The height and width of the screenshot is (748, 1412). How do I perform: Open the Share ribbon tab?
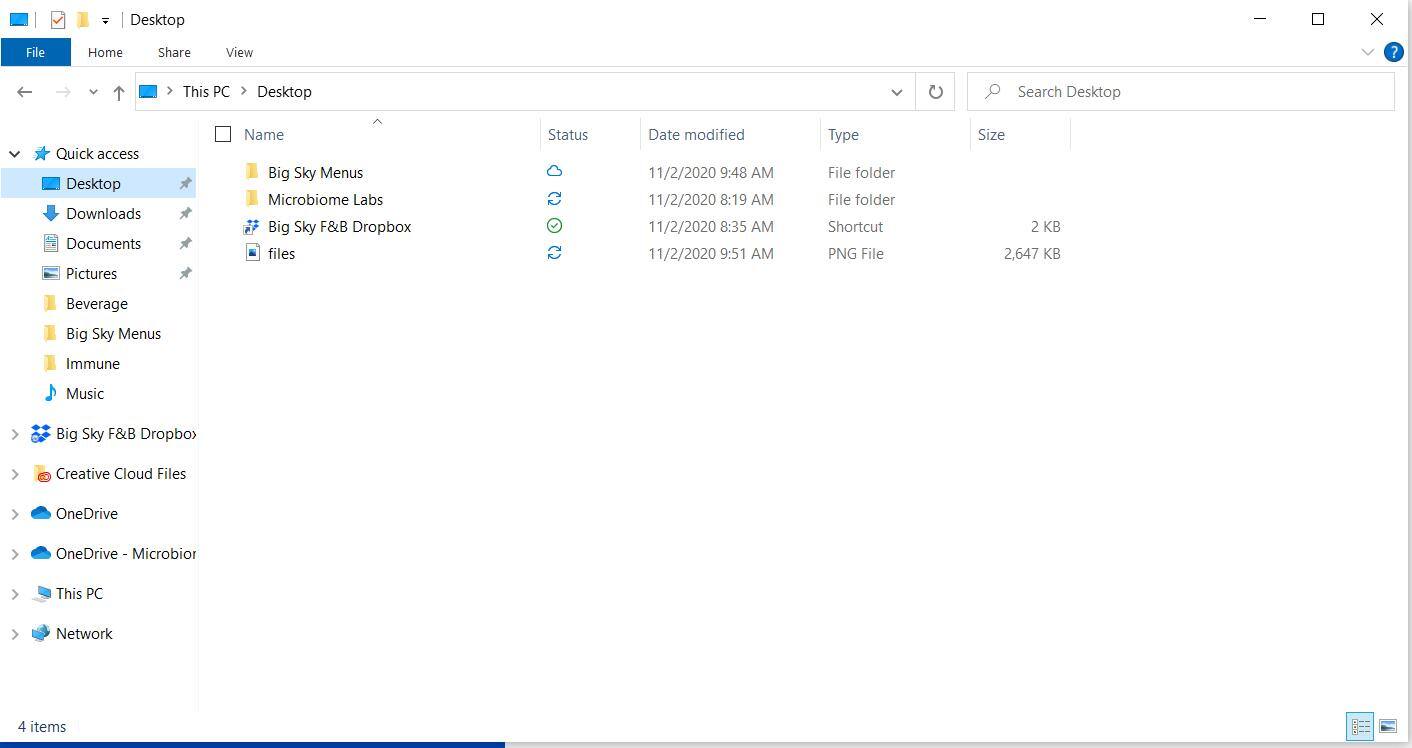(173, 52)
